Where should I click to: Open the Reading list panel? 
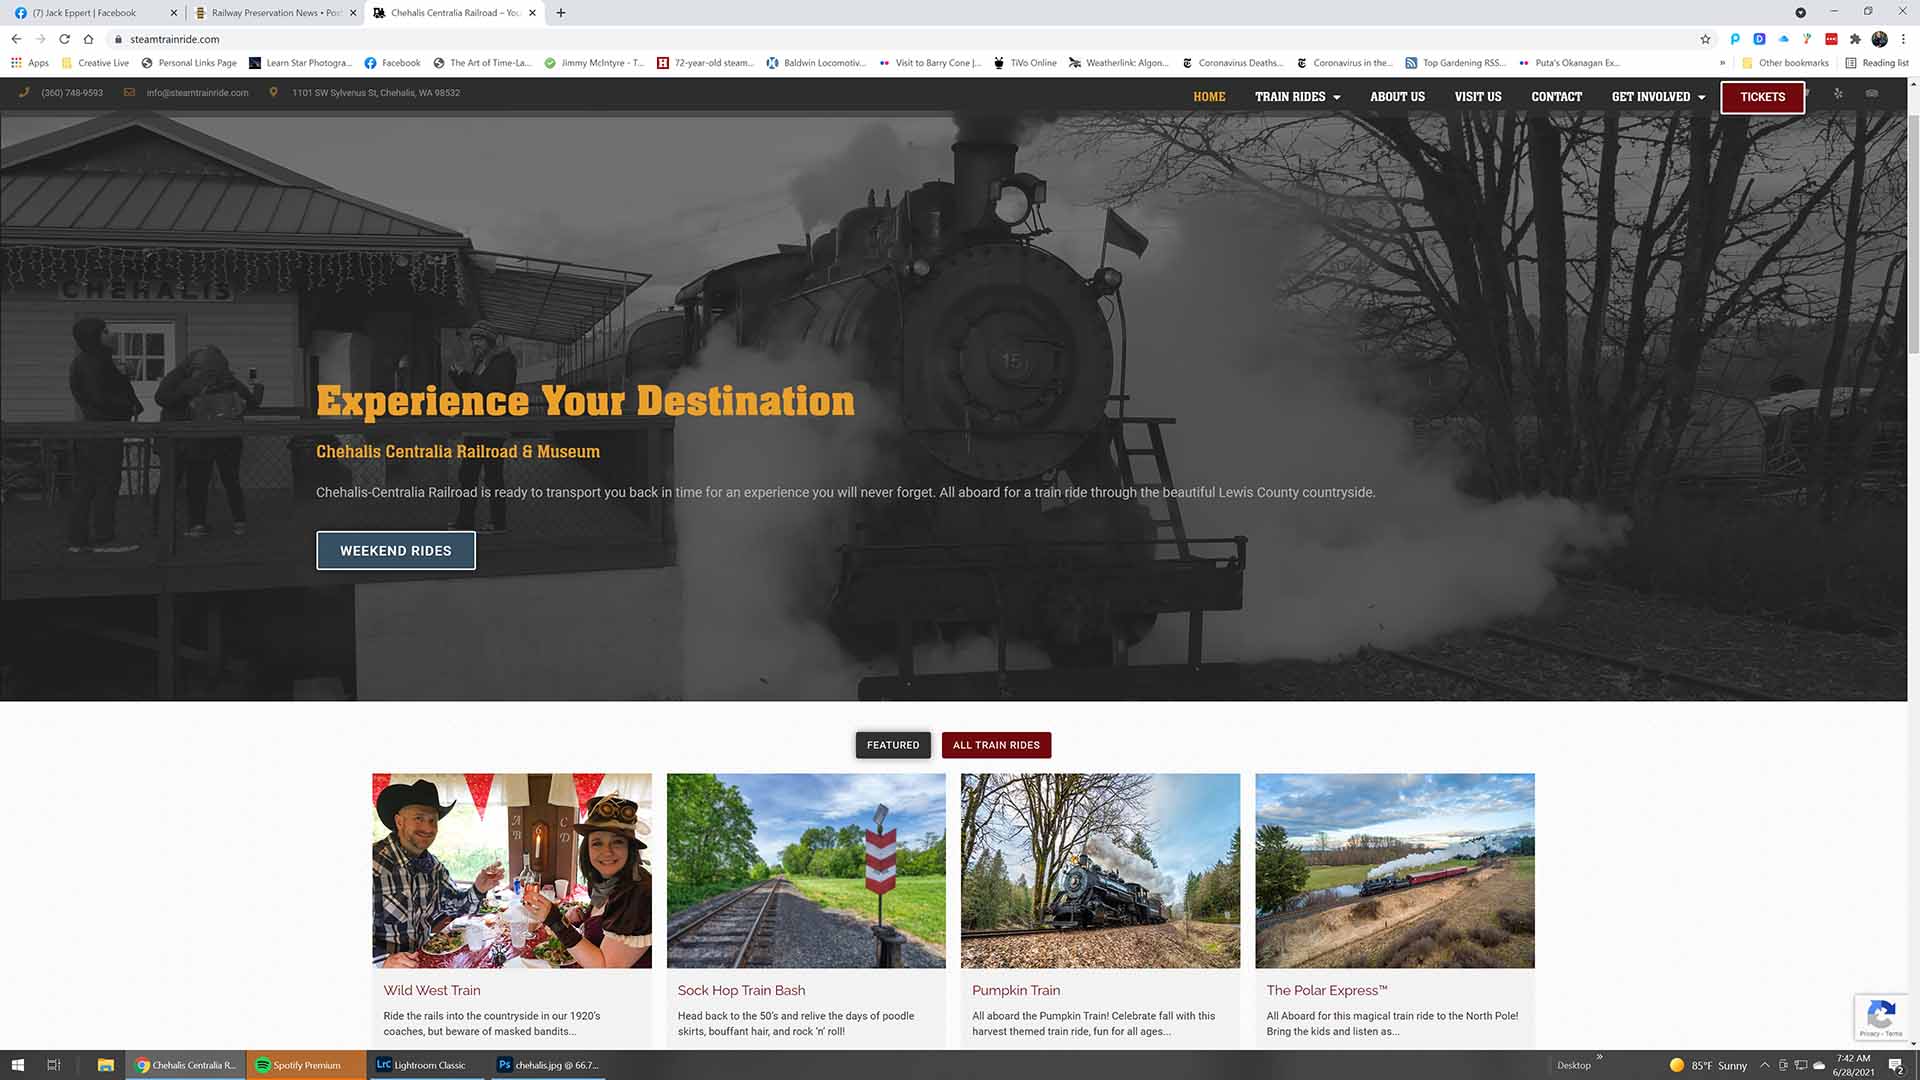click(1877, 63)
